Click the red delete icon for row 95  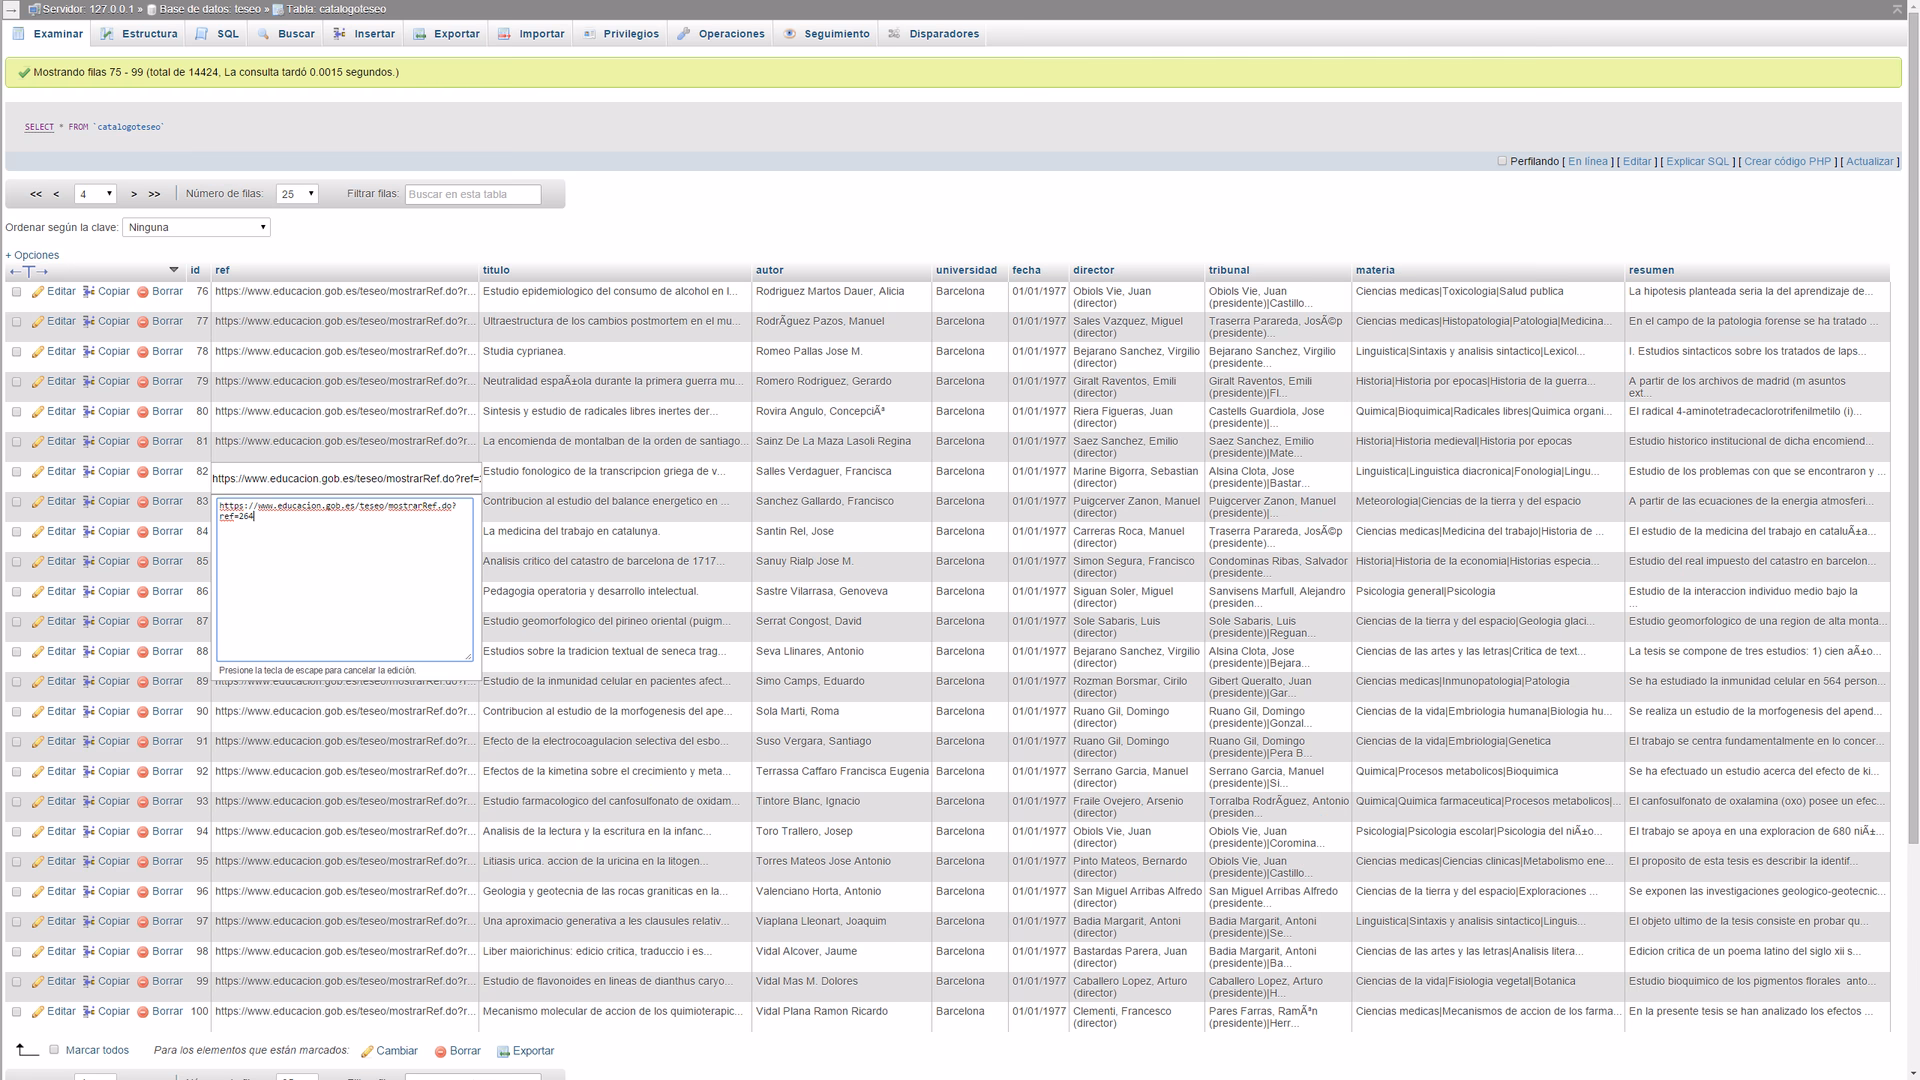point(143,862)
